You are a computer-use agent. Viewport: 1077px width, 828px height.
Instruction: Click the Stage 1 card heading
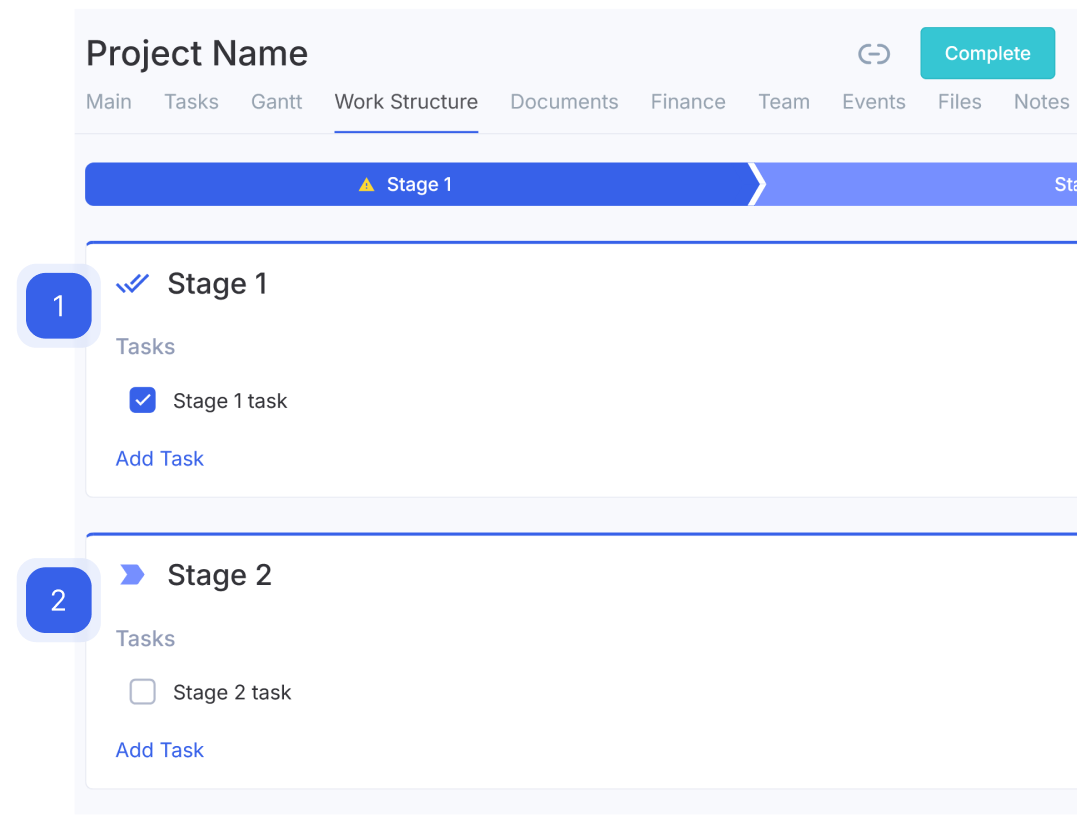click(x=217, y=283)
